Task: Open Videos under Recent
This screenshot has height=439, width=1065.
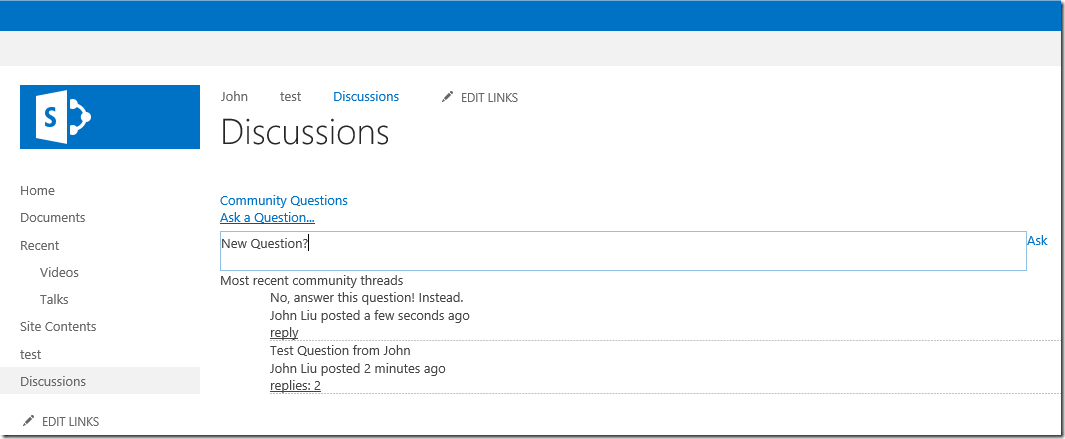Action: click(59, 273)
